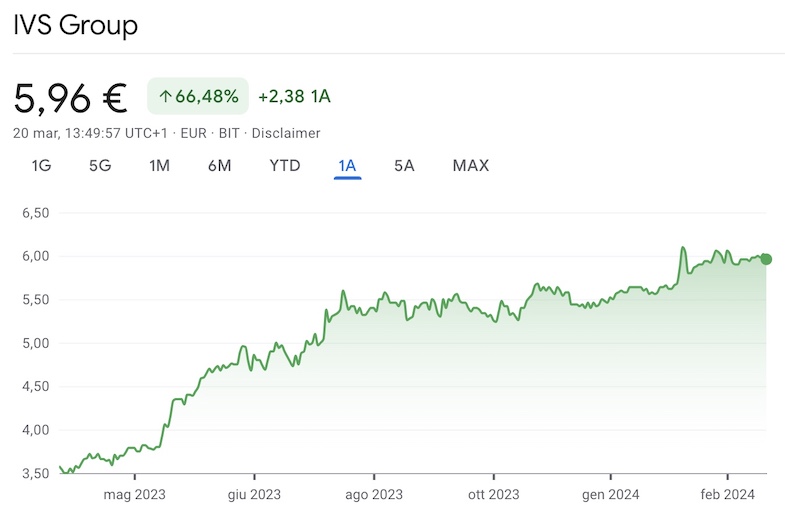This screenshot has width=785, height=519.
Task: Click the green up-arrow in the change badge
Action: coord(165,96)
